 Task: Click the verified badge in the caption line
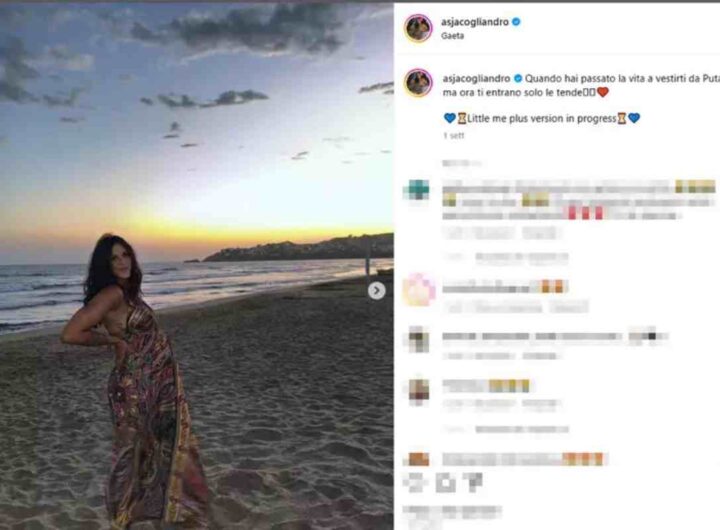(518, 79)
